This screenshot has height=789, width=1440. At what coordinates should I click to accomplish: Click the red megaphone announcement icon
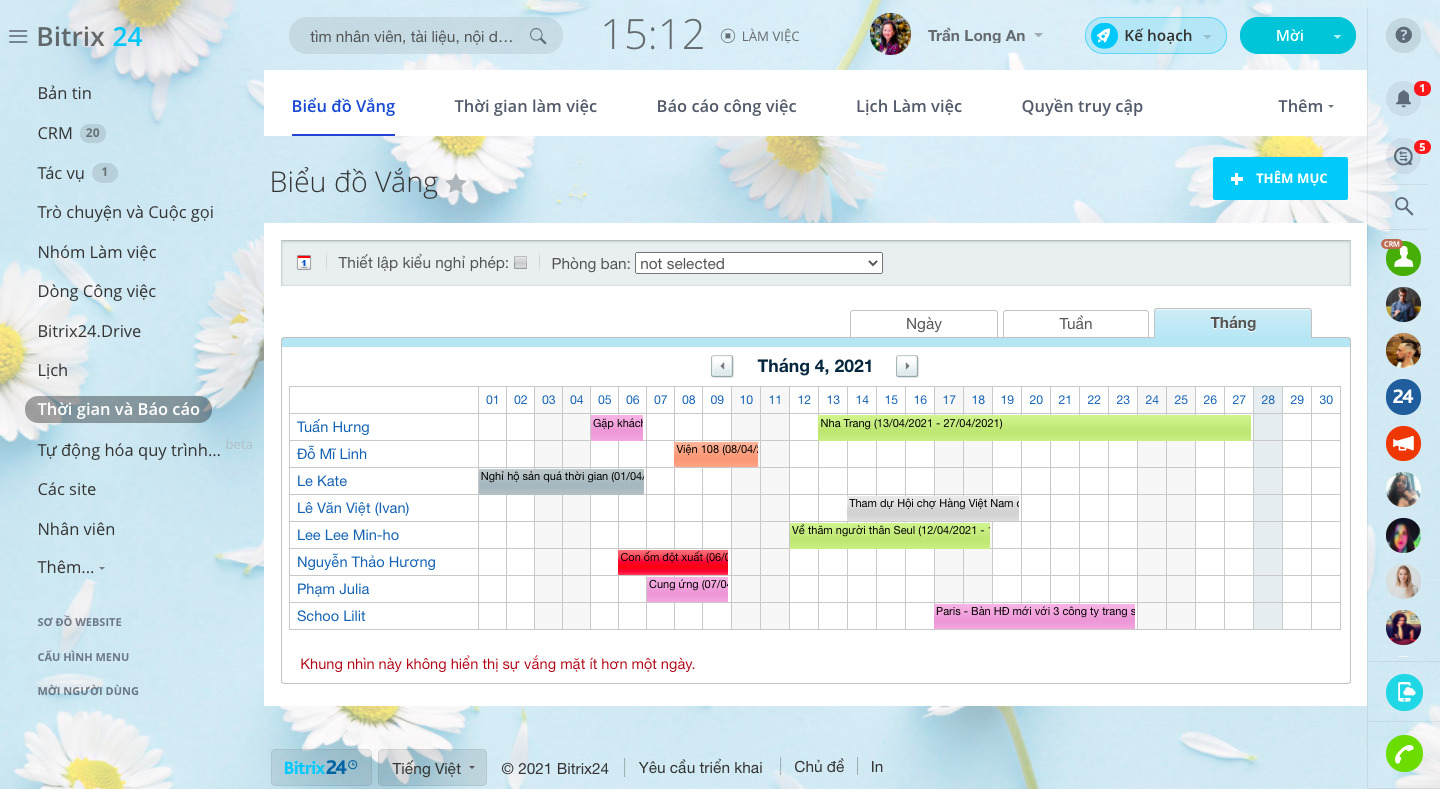click(x=1403, y=443)
